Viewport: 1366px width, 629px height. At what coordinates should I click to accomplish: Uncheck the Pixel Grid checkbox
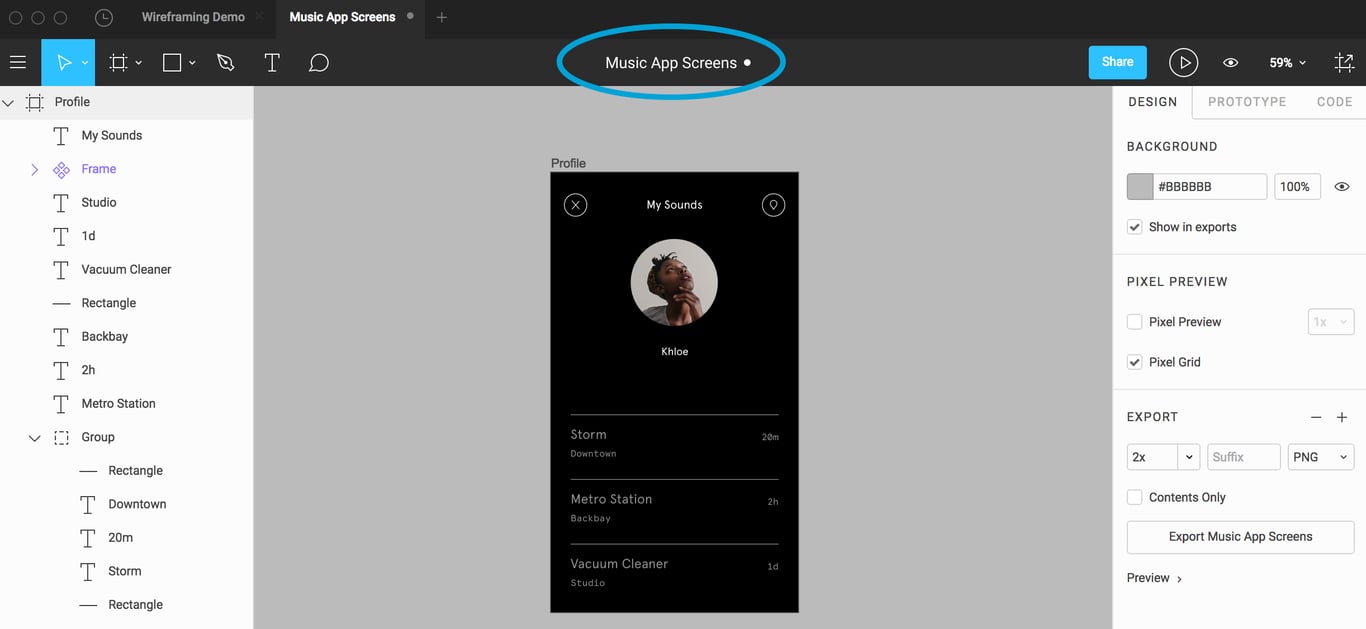pos(1135,362)
